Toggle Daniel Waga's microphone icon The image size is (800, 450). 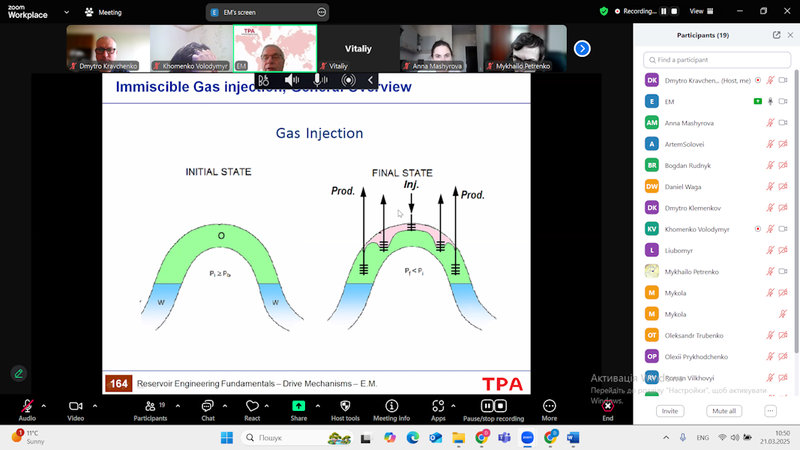[x=770, y=186]
